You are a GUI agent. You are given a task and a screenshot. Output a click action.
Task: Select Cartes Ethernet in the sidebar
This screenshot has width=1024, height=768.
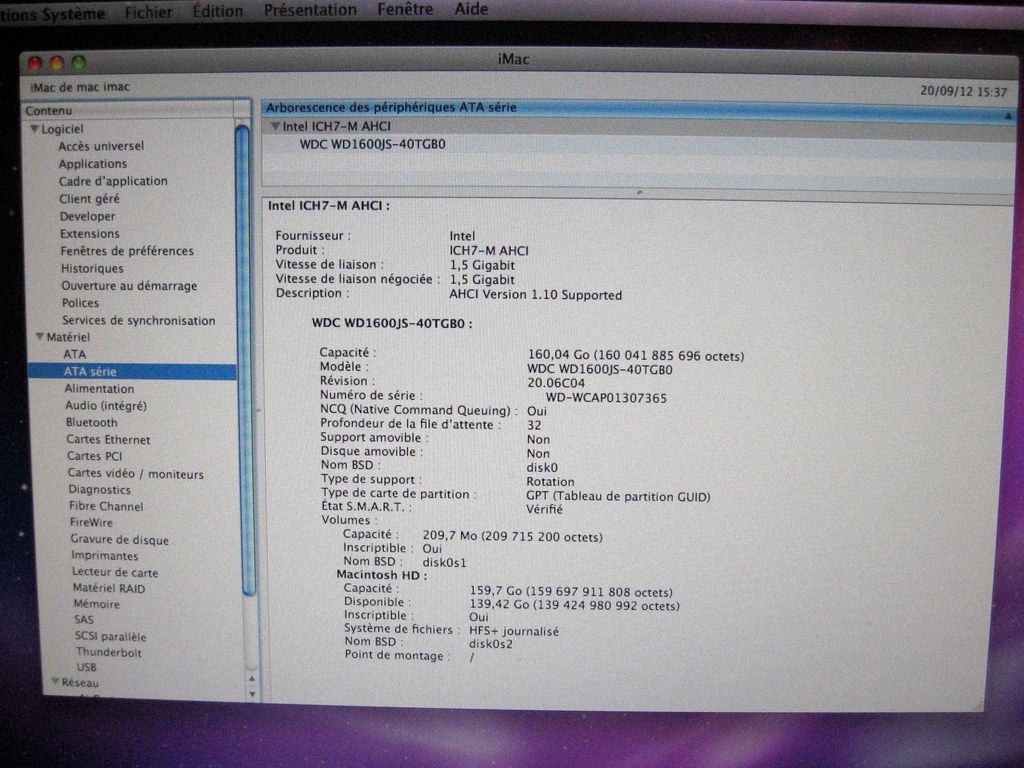(x=108, y=440)
